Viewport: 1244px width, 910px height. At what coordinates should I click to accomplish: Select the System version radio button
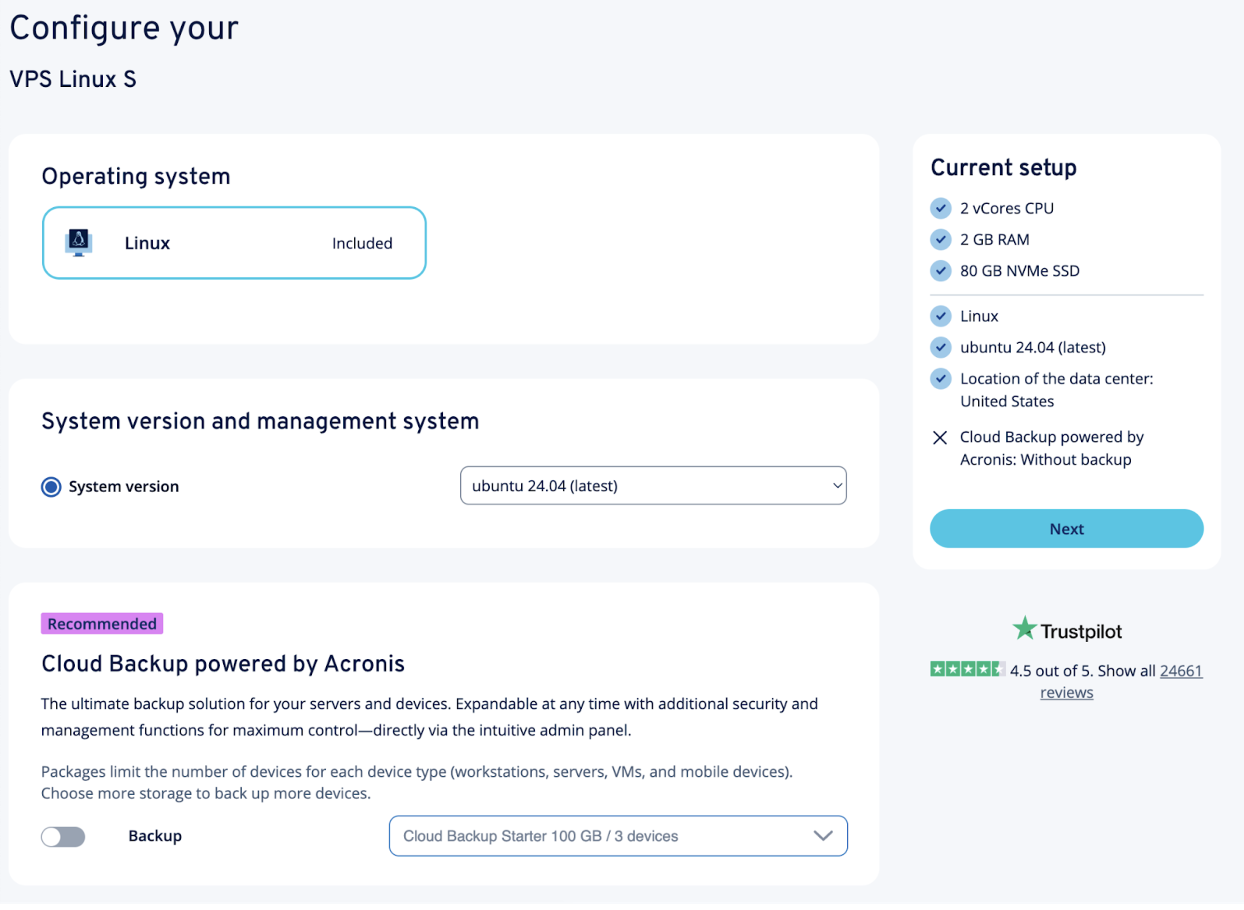[51, 487]
